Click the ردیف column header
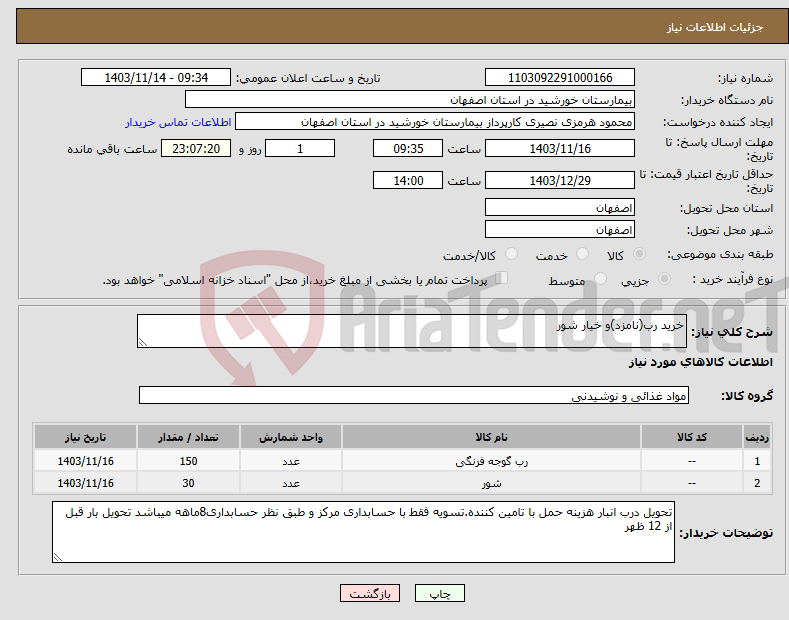This screenshot has height=620, width=789. tap(757, 437)
